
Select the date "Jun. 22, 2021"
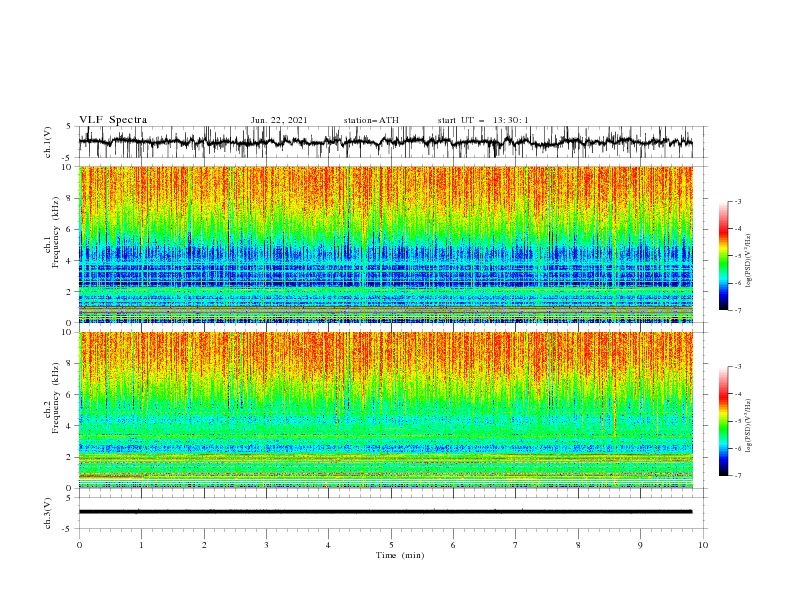point(279,120)
